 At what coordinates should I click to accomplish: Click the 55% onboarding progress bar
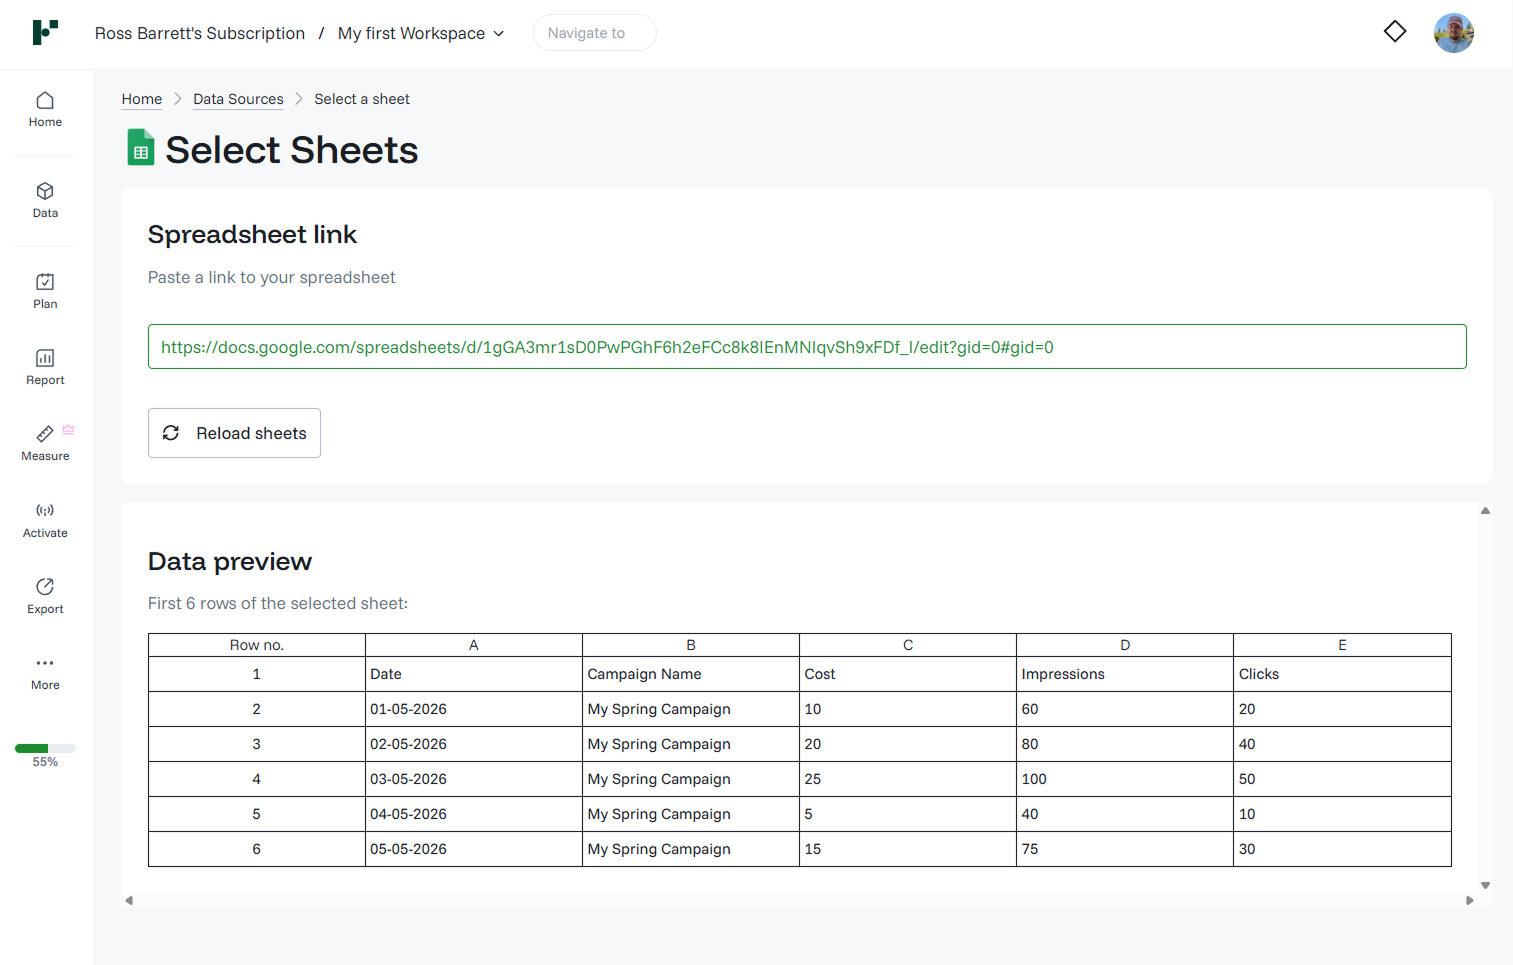[45, 748]
